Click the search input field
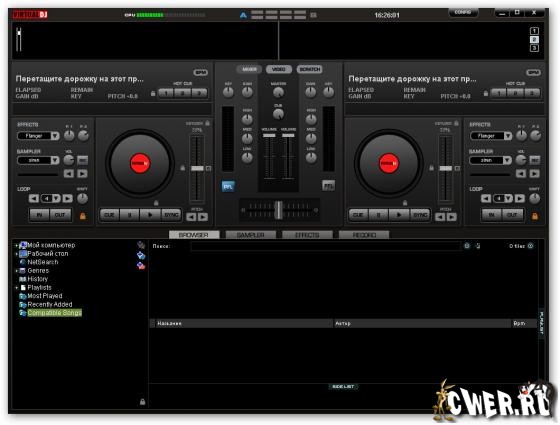Image resolution: width=560 pixels, height=425 pixels. click(x=326, y=246)
